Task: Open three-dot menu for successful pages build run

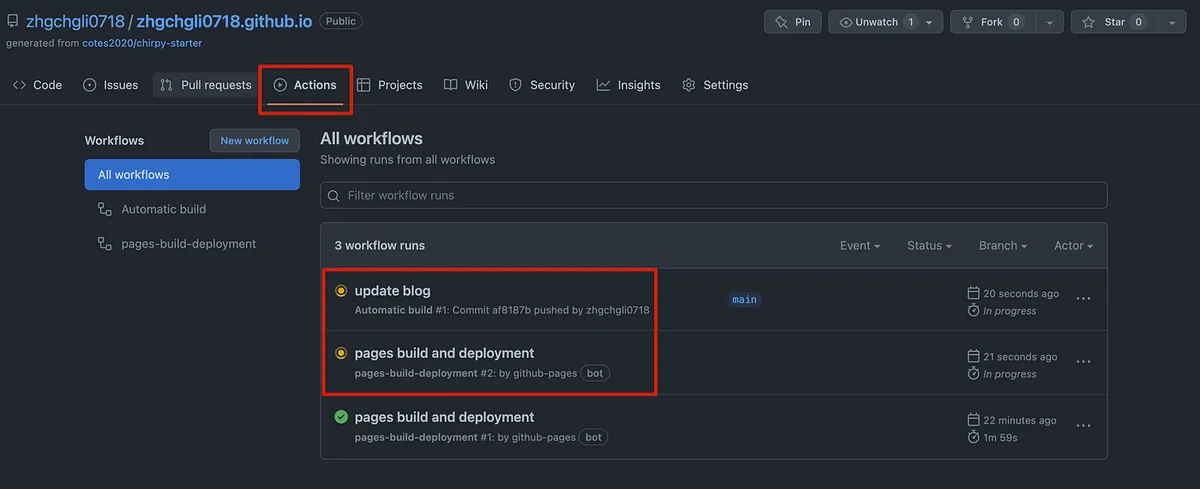Action: coord(1083,426)
